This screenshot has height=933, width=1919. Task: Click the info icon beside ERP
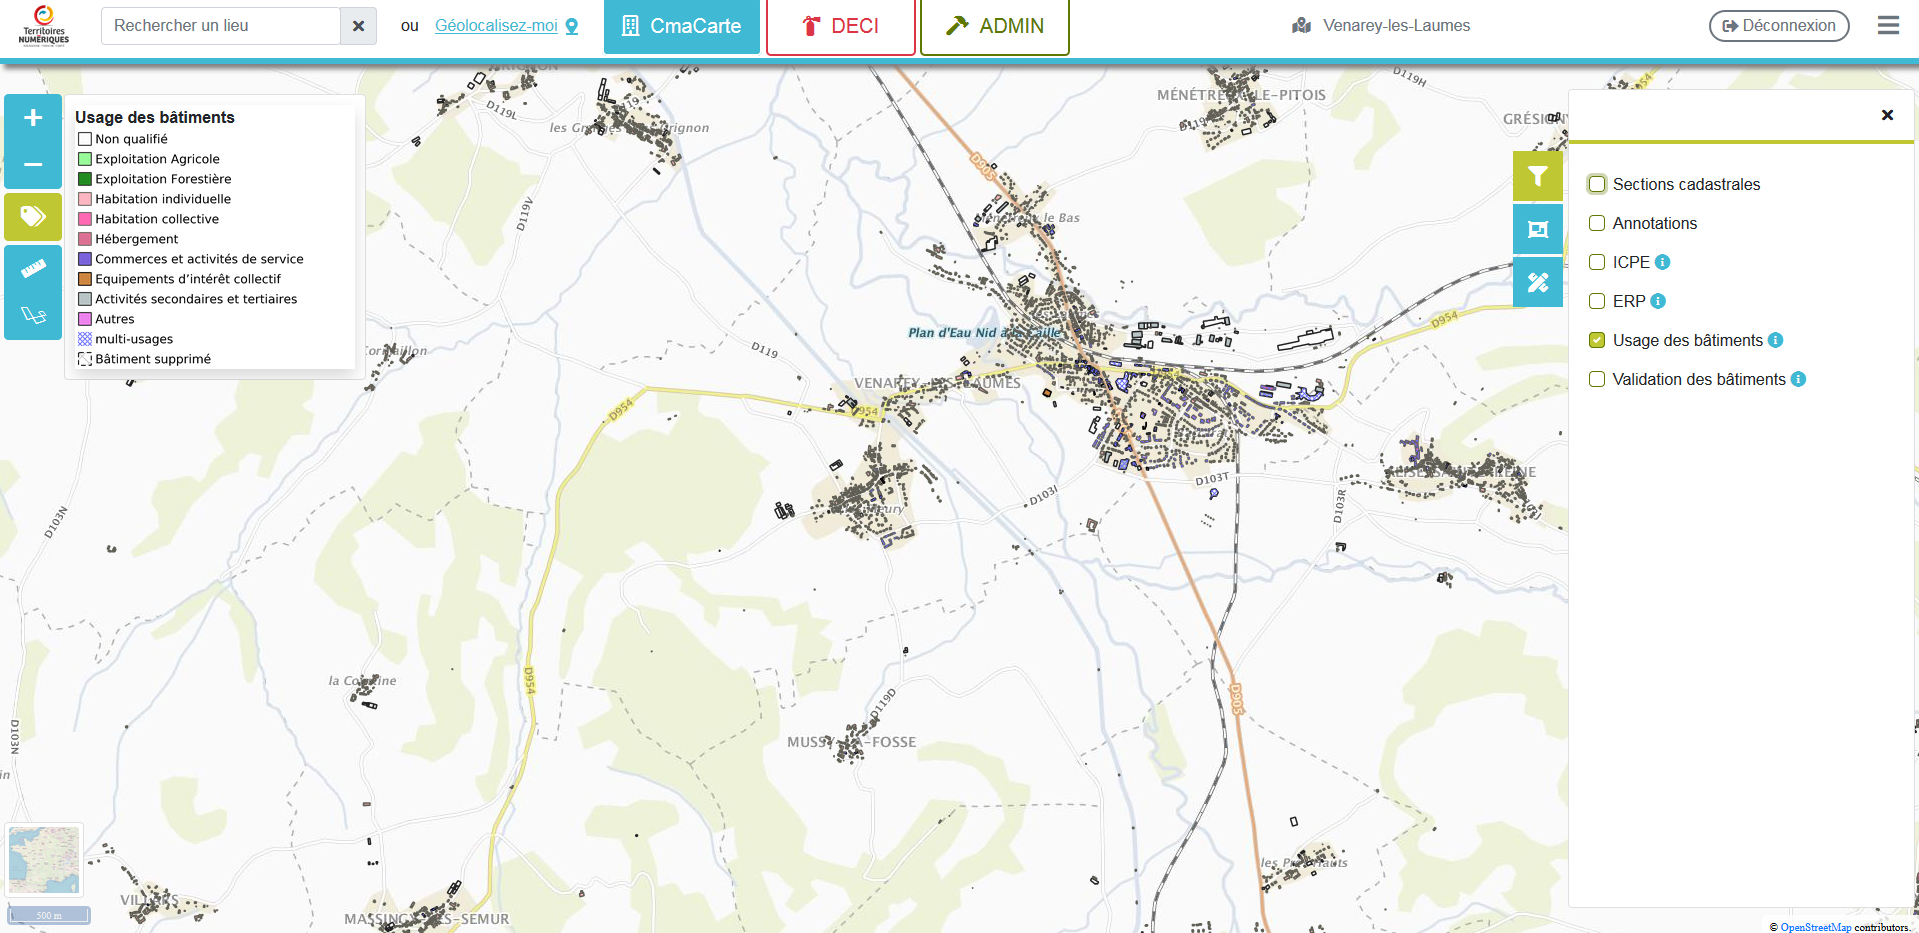[1658, 301]
